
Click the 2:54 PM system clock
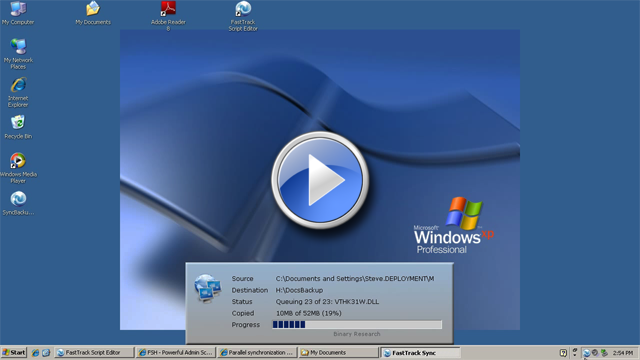click(623, 353)
